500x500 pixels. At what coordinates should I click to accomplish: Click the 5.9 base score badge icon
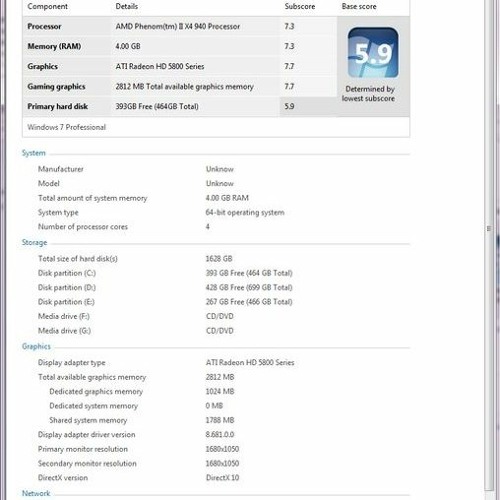pos(373,53)
